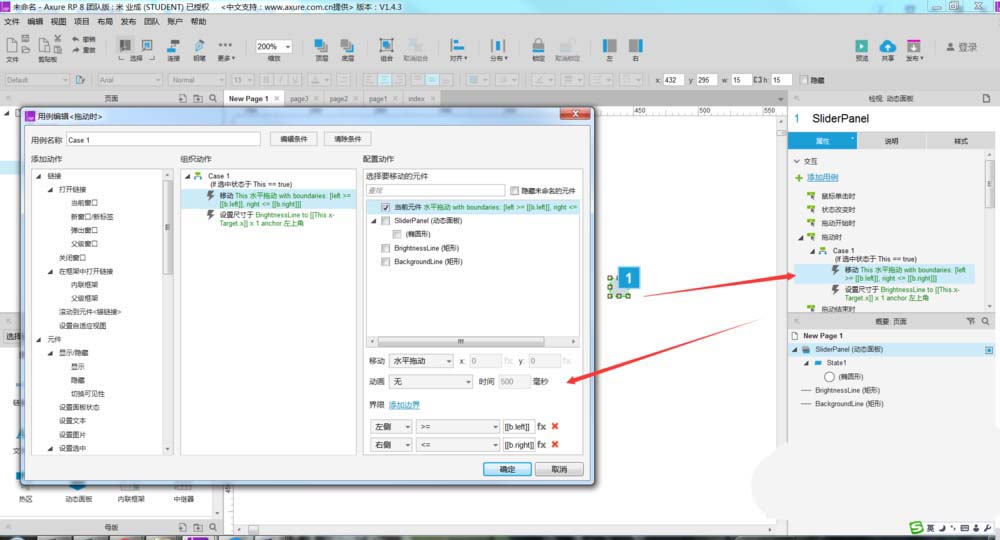Open the 移动 type dropdown showing 水平拖动
Image resolution: width=1000 pixels, height=540 pixels.
click(422, 361)
